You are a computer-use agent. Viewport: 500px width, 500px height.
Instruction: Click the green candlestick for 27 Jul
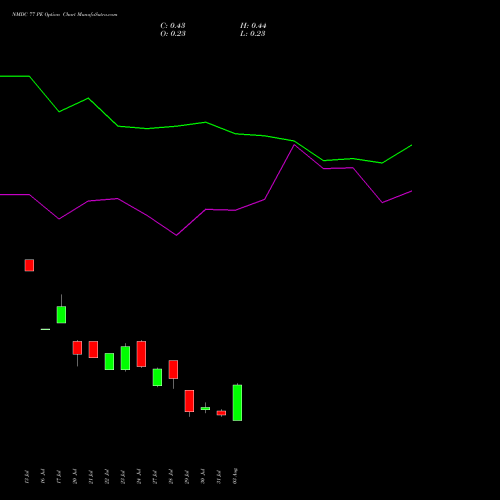coord(157,377)
